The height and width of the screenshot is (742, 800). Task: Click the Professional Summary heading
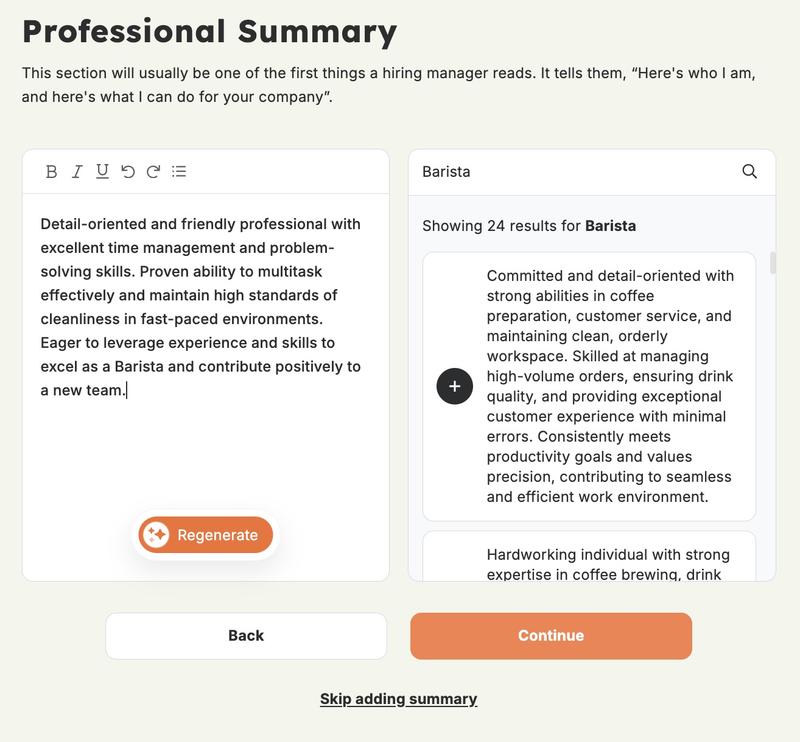(210, 33)
